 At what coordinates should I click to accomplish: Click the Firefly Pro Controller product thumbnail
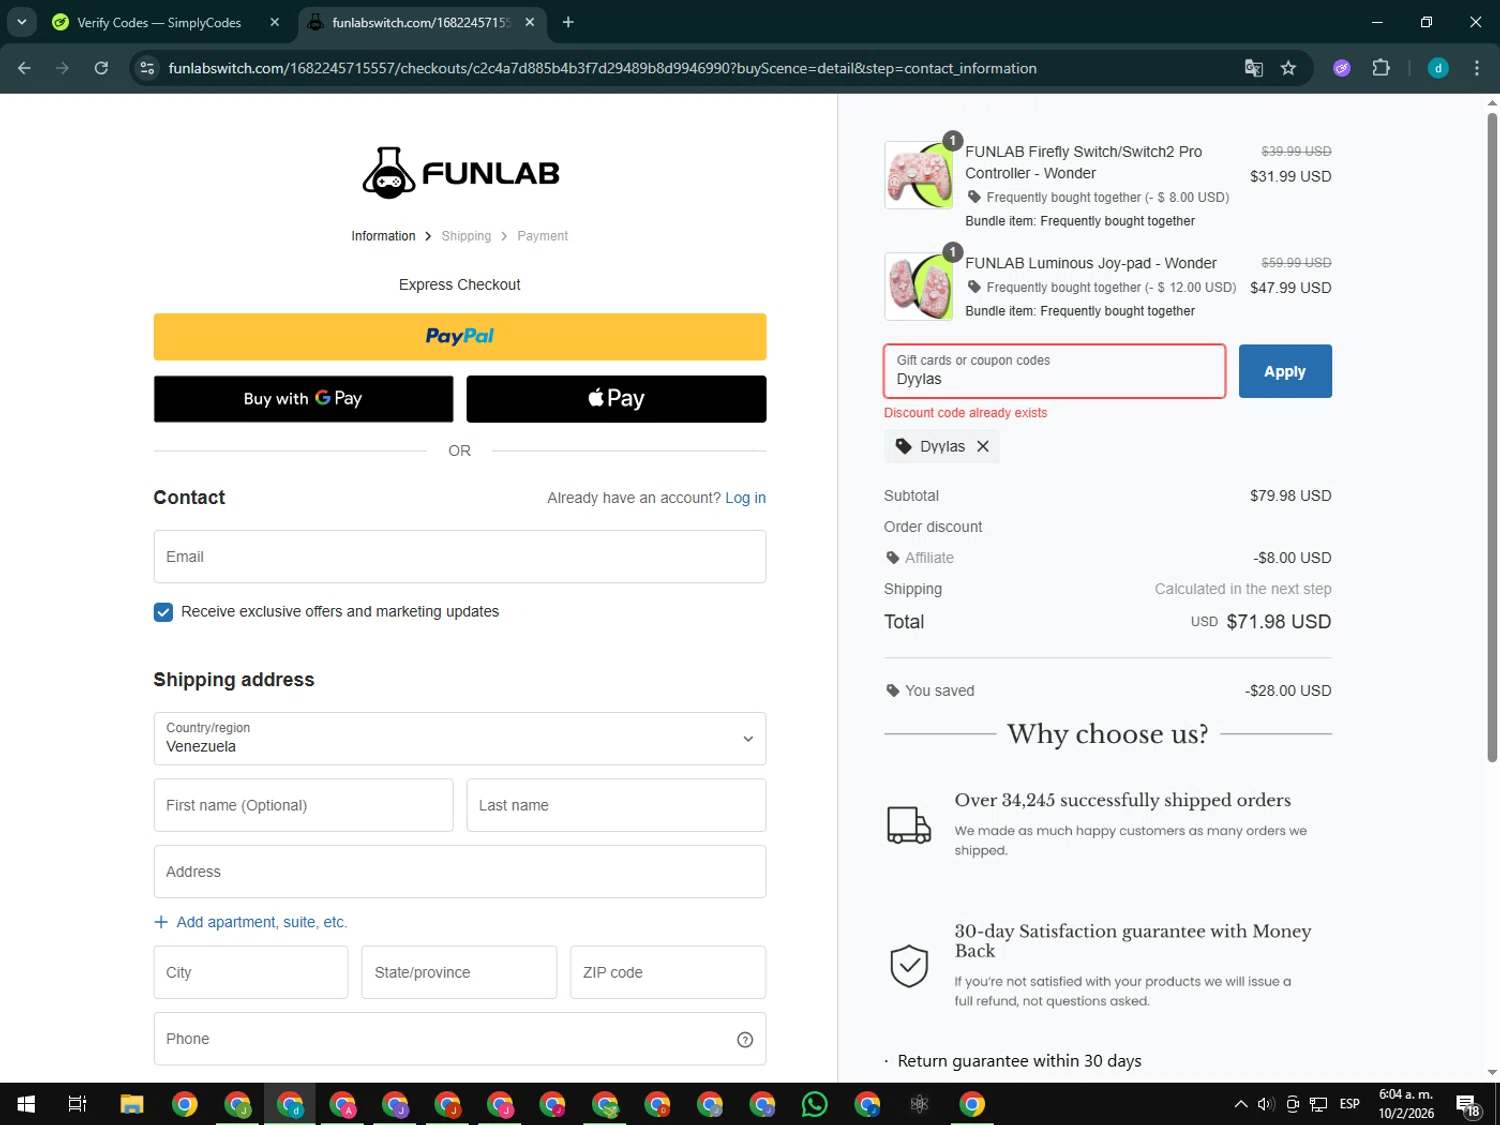(x=919, y=175)
